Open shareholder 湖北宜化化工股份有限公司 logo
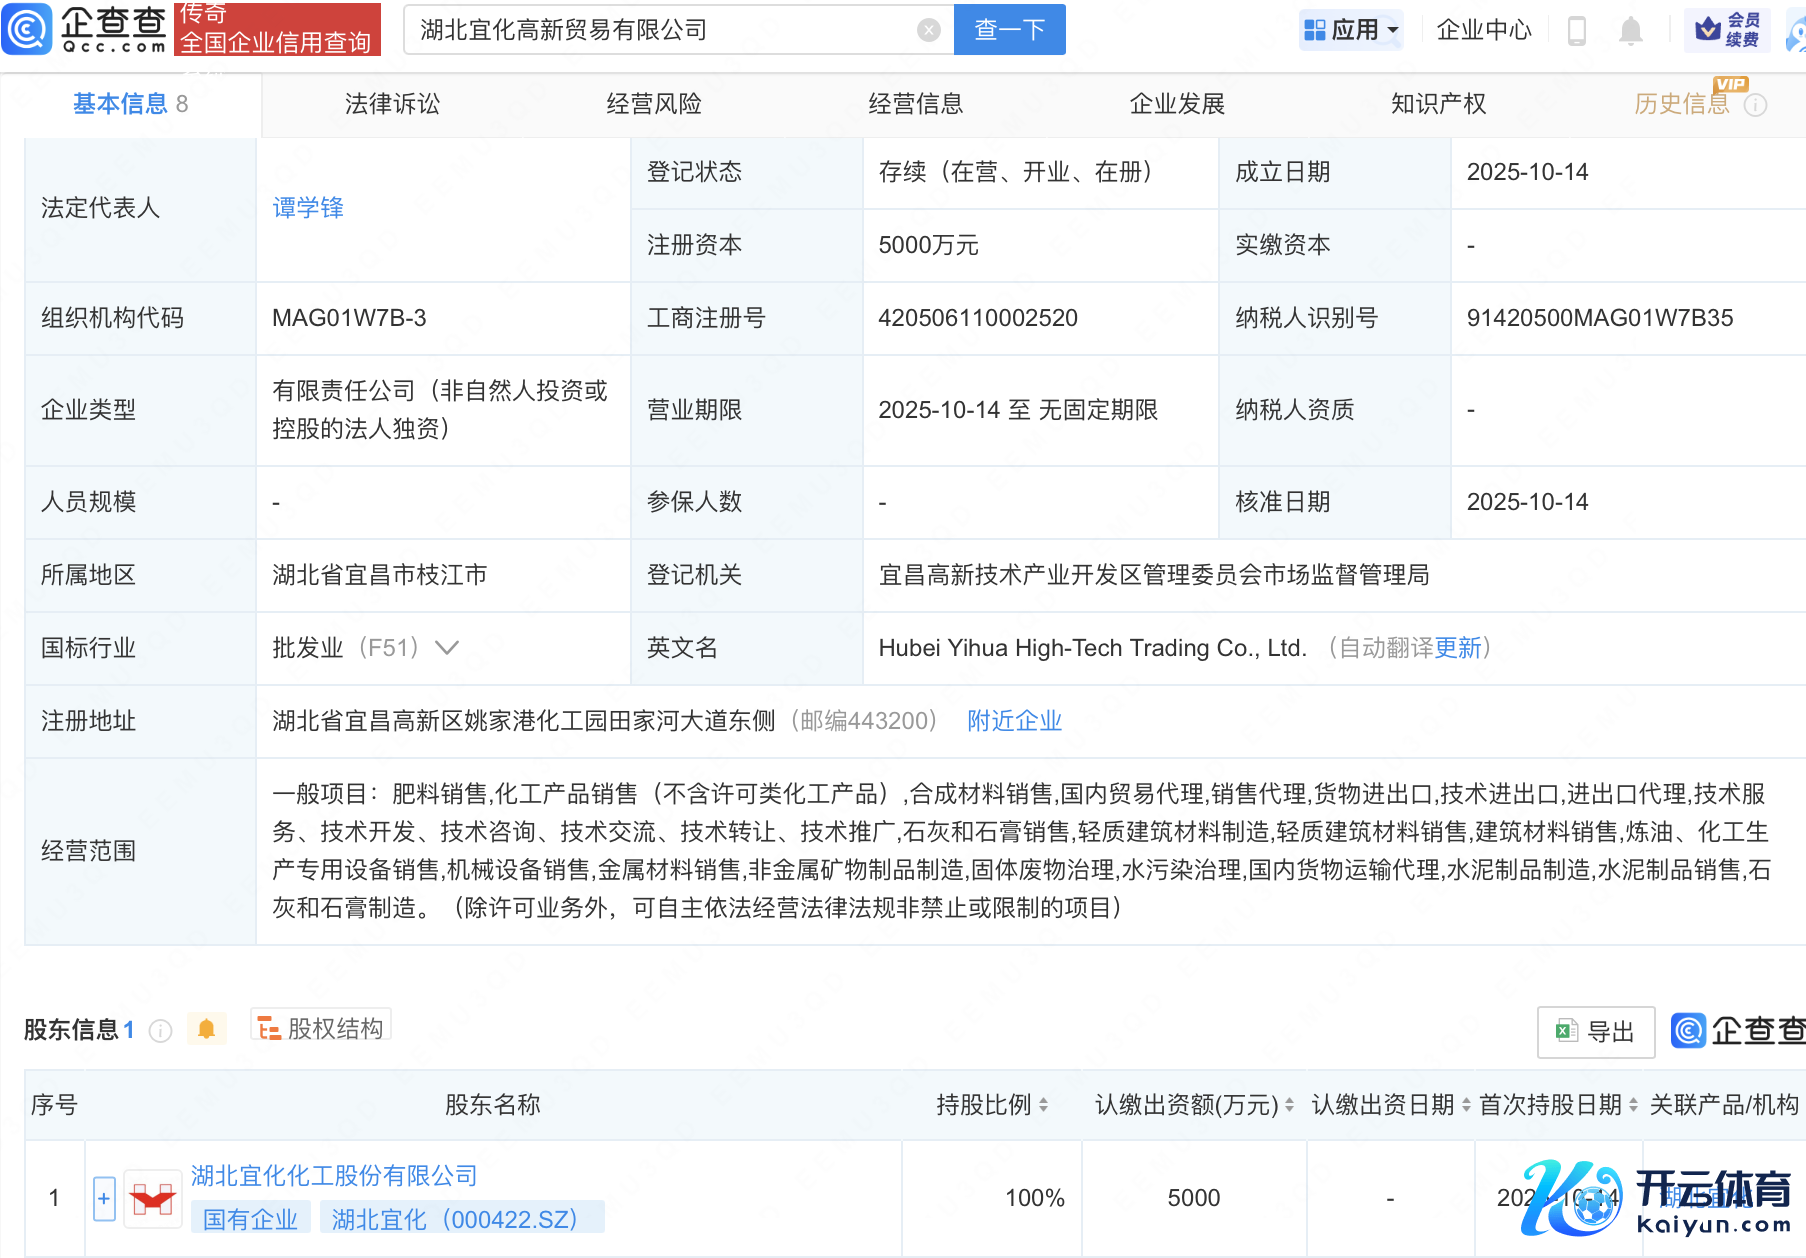 coord(152,1198)
